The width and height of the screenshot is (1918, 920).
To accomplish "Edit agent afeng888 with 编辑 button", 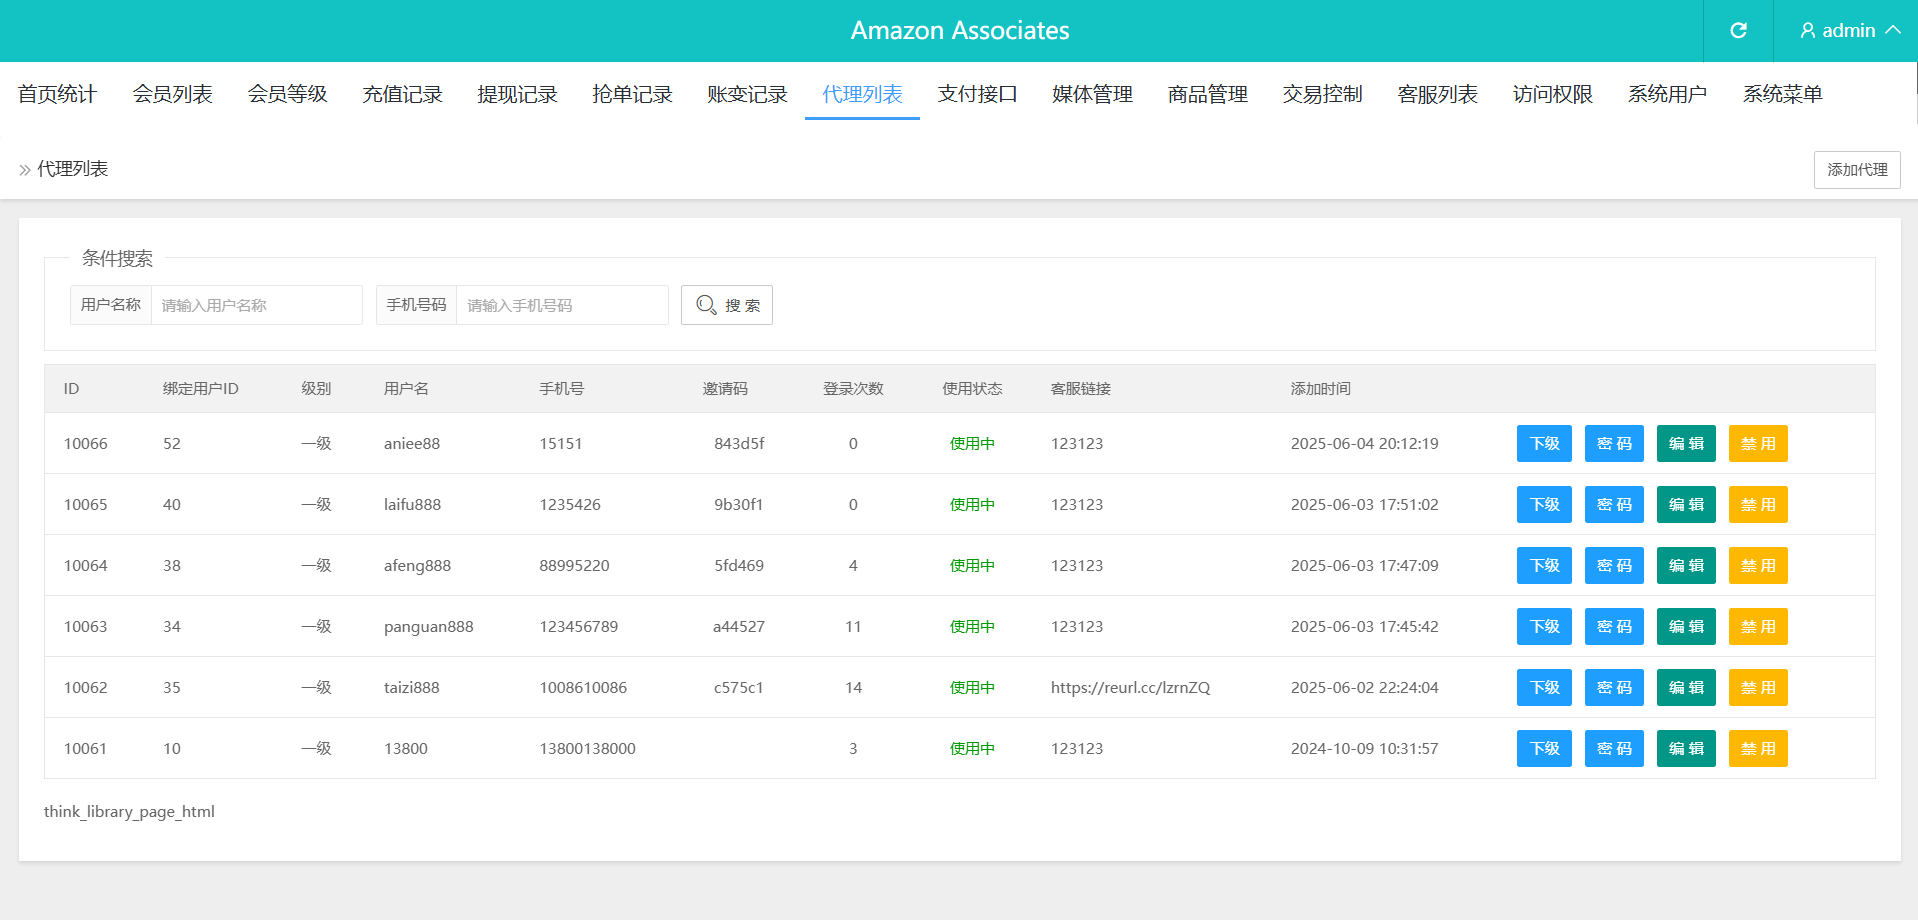I will pyautogui.click(x=1686, y=566).
